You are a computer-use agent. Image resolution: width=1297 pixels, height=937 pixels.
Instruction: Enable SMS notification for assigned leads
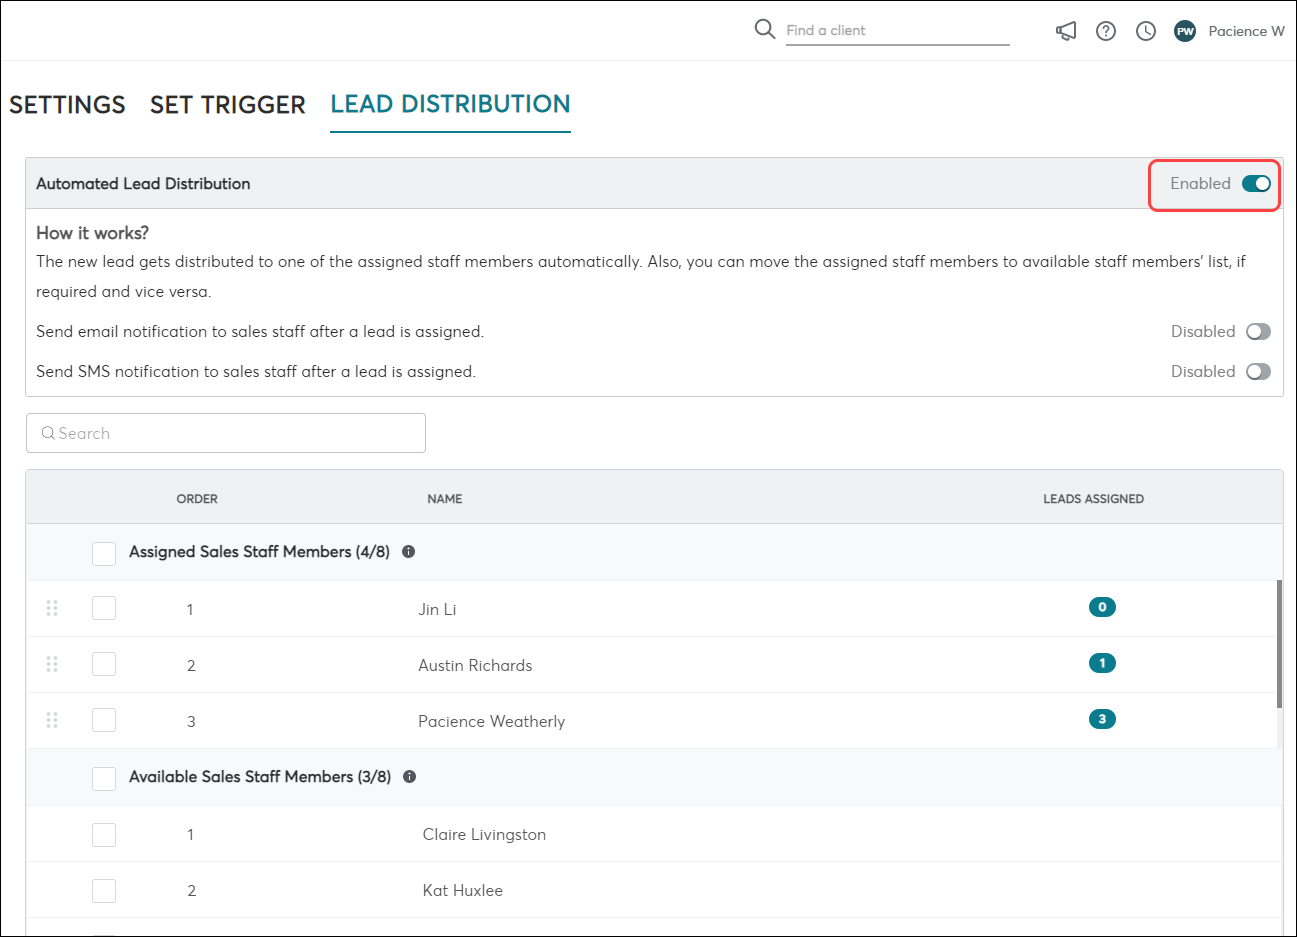pyautogui.click(x=1258, y=371)
